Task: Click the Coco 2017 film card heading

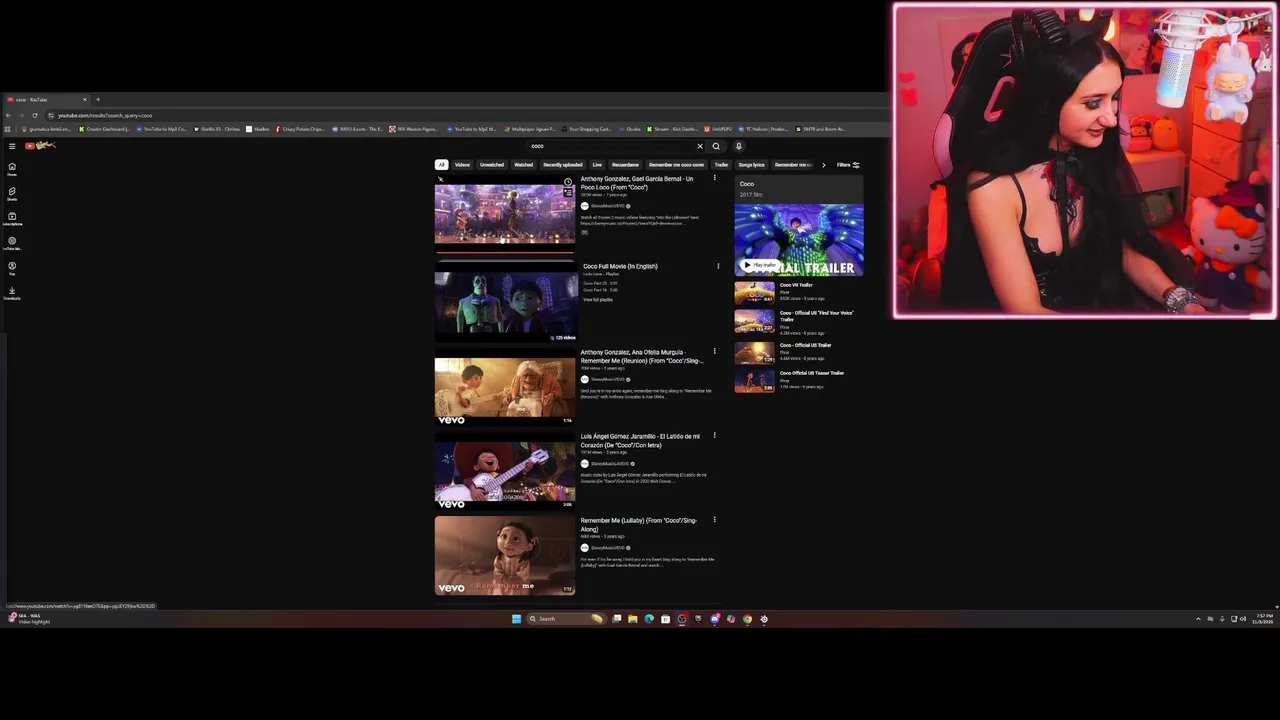Action: point(747,184)
